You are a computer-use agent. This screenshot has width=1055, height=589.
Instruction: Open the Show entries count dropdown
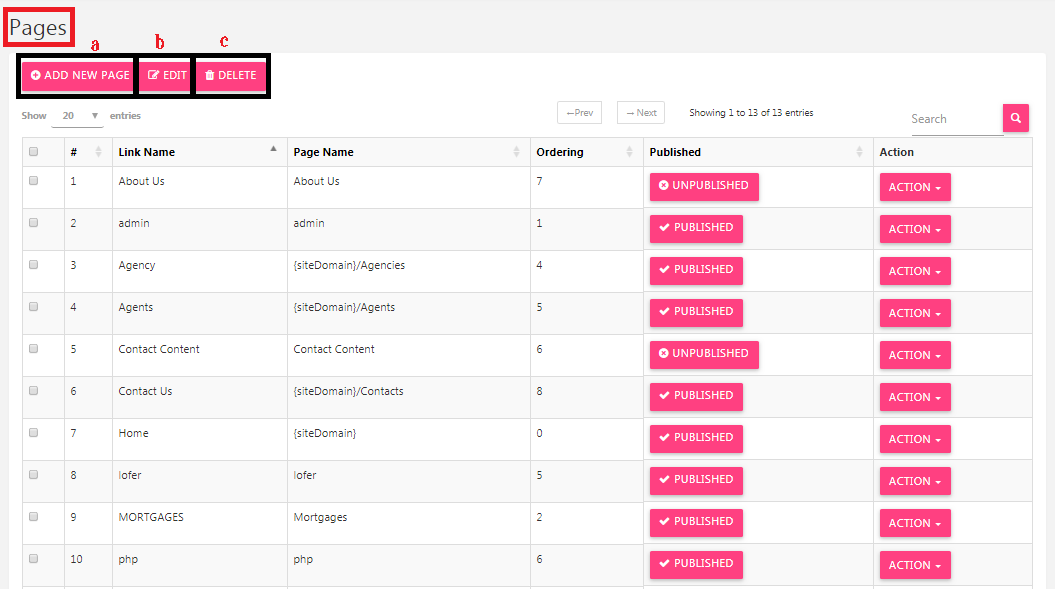(77, 116)
